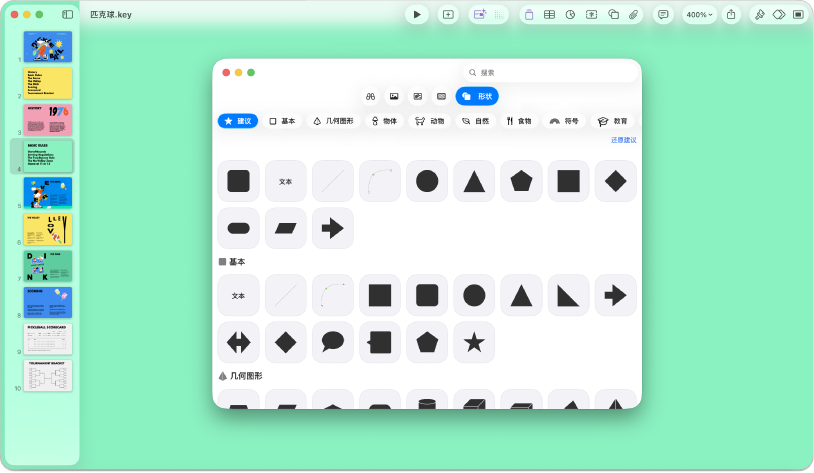Select the 食物 category chip
Screen dimensions: 814x473
[x=519, y=121]
